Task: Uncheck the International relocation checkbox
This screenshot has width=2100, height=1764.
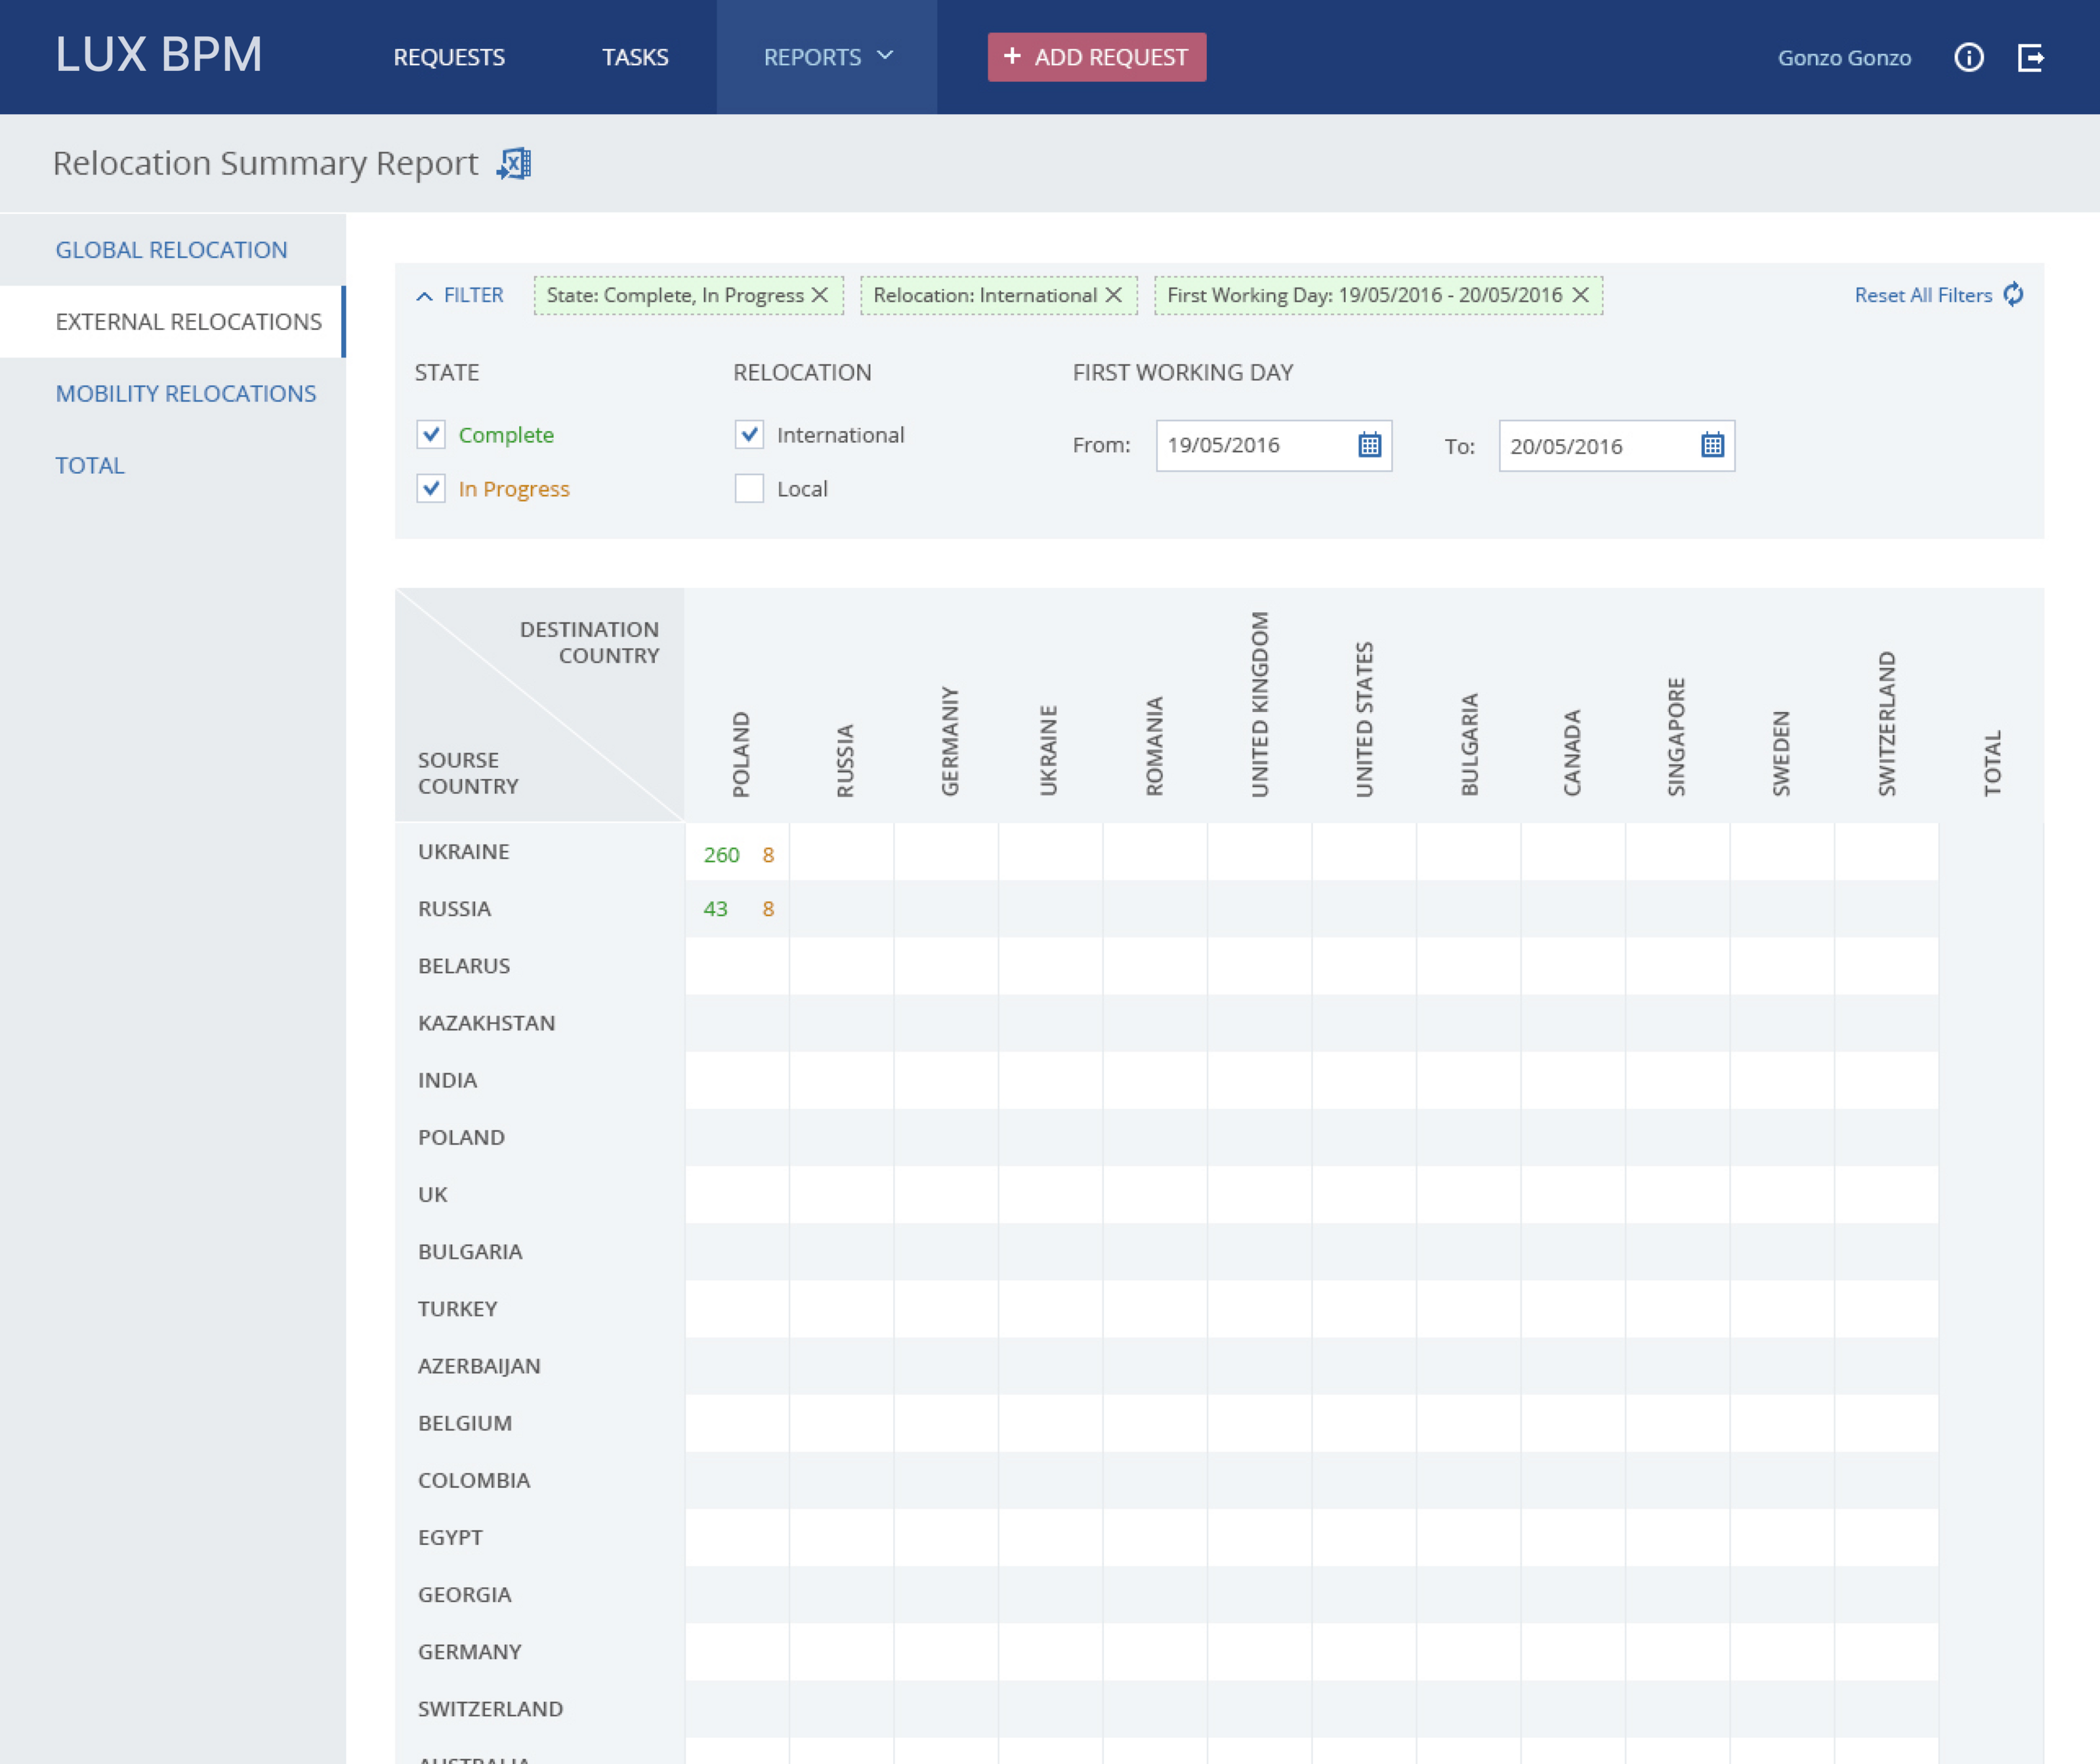Action: pyautogui.click(x=749, y=434)
